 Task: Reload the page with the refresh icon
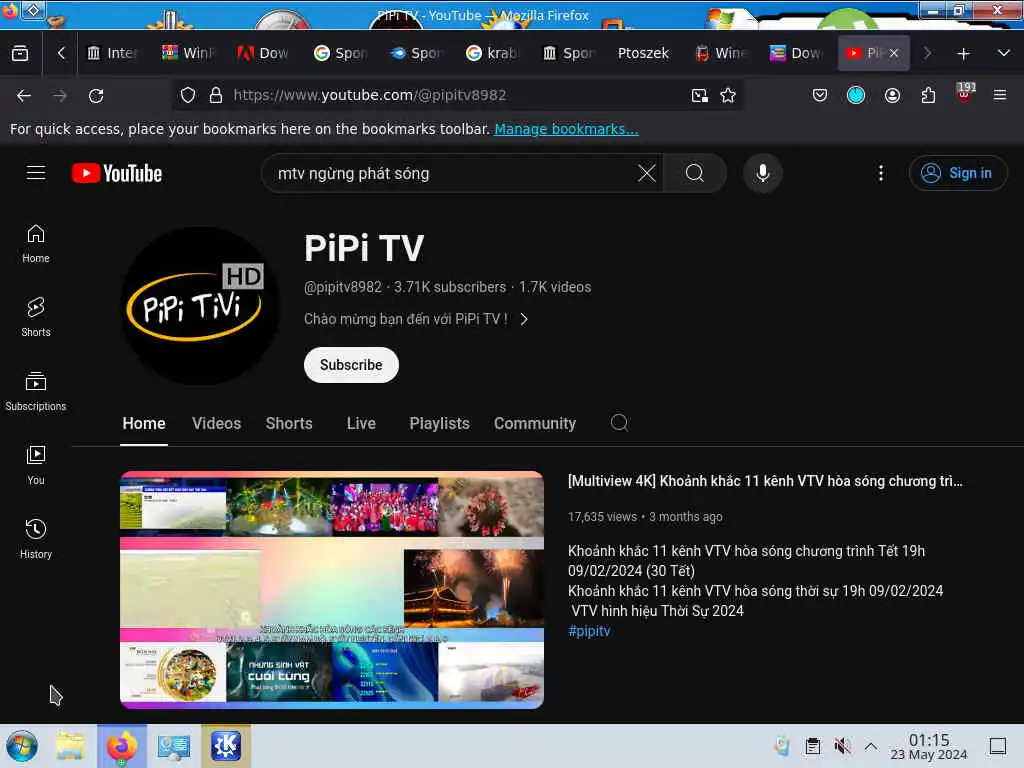pyautogui.click(x=96, y=95)
